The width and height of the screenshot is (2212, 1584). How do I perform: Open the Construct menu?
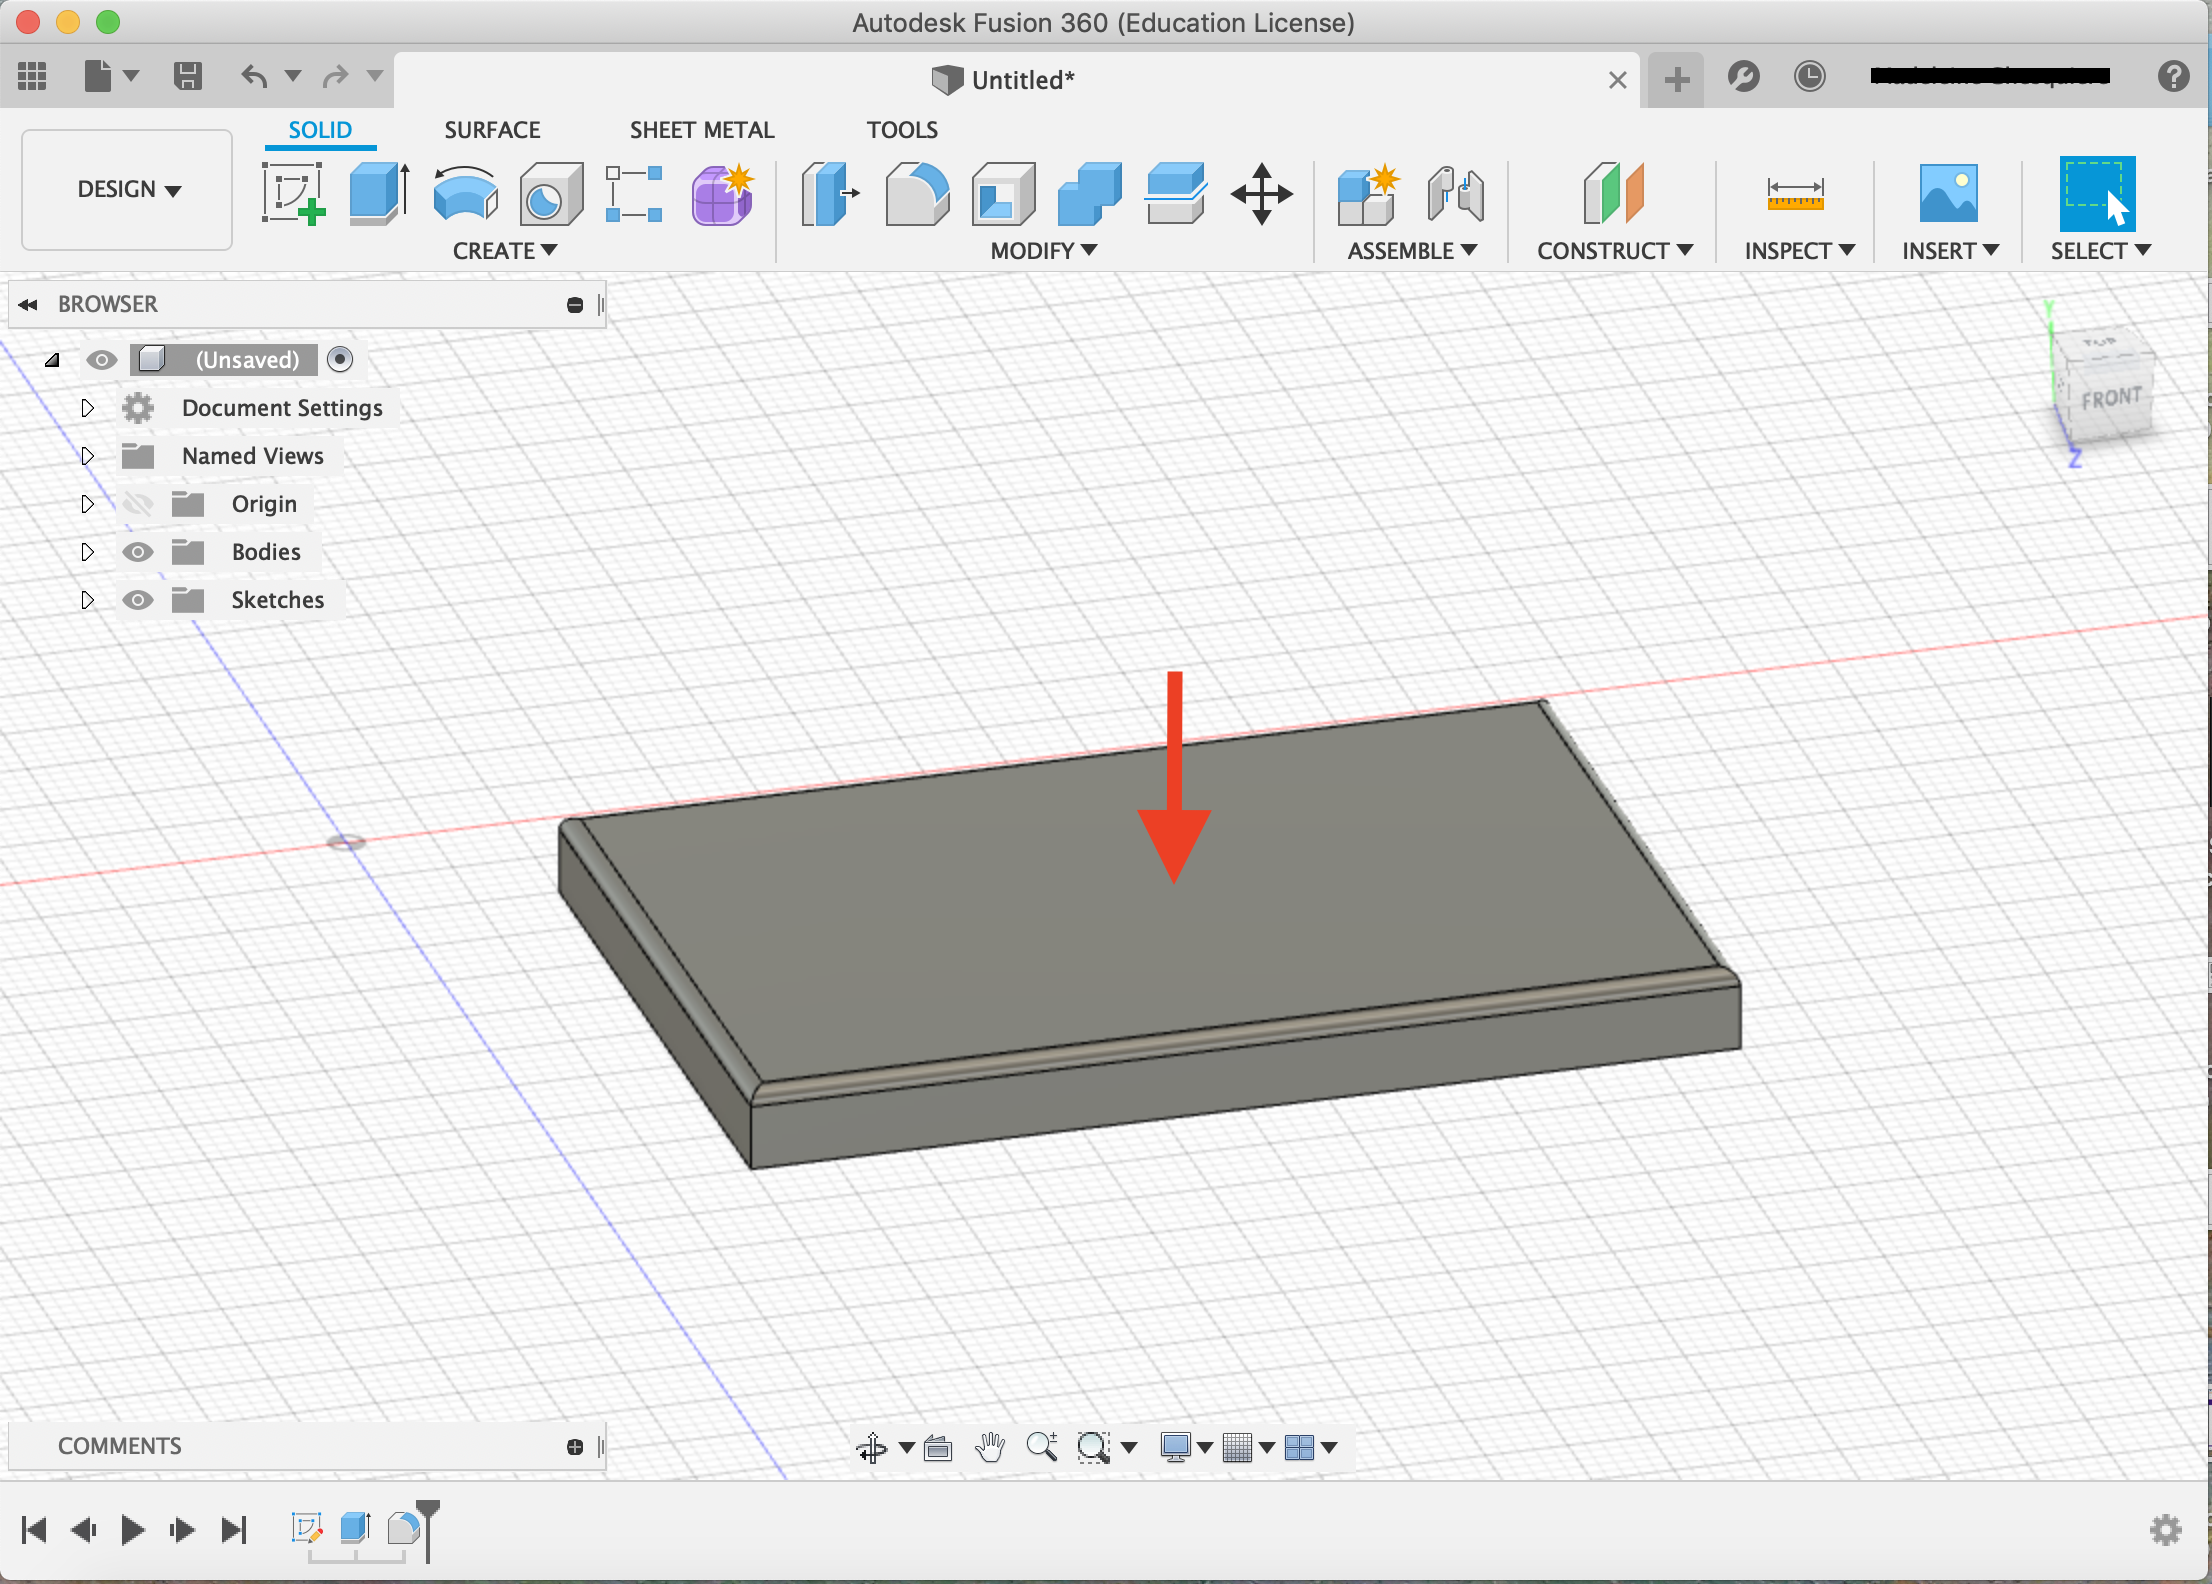tap(1612, 249)
